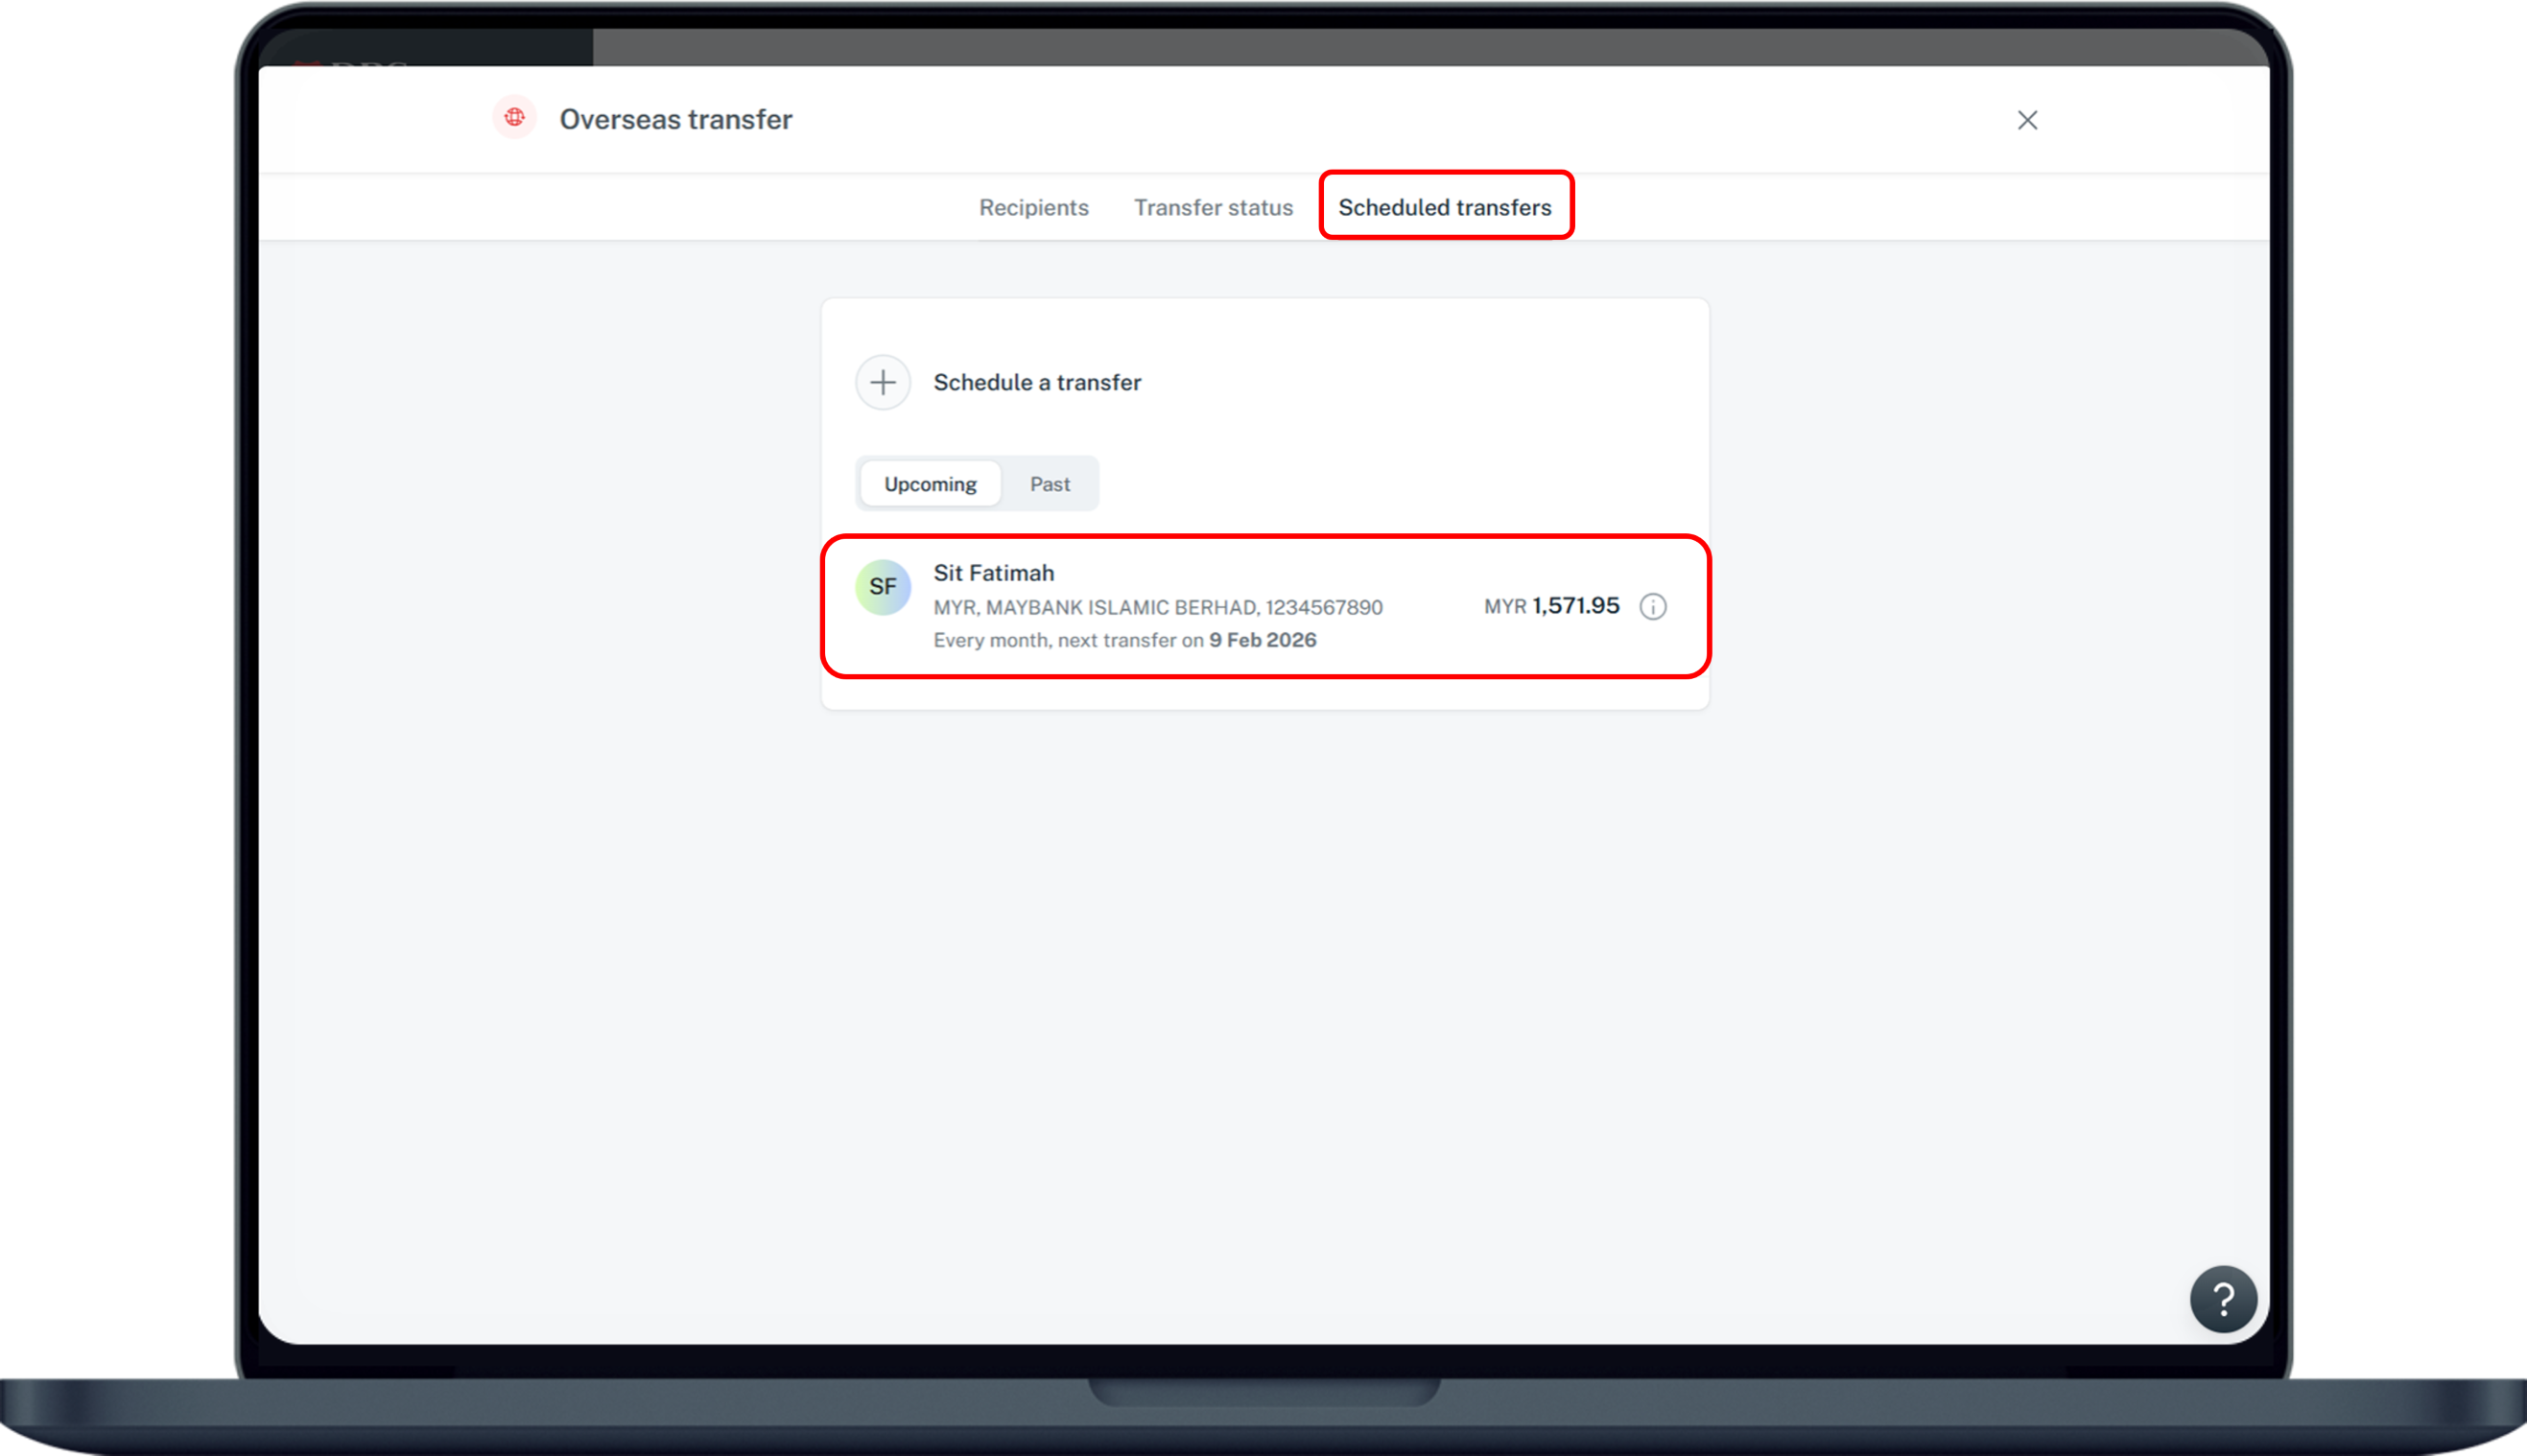Open the Schedule a transfer plus icon
The image size is (2527, 1456).
883,382
